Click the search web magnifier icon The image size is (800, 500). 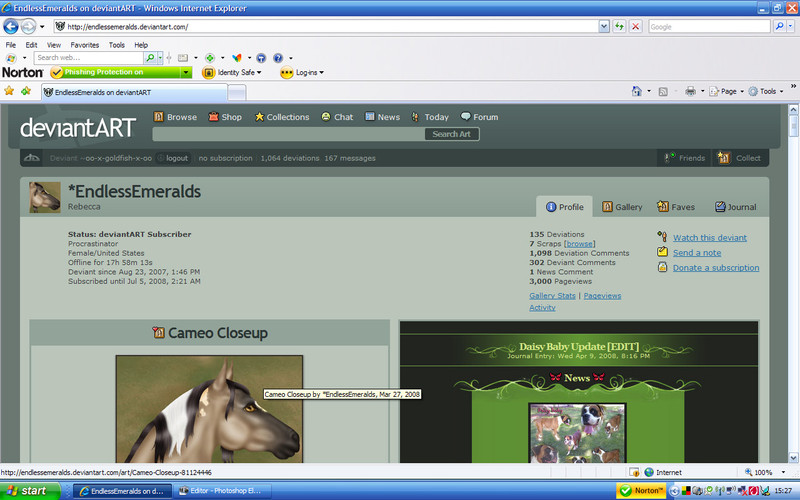pos(150,58)
